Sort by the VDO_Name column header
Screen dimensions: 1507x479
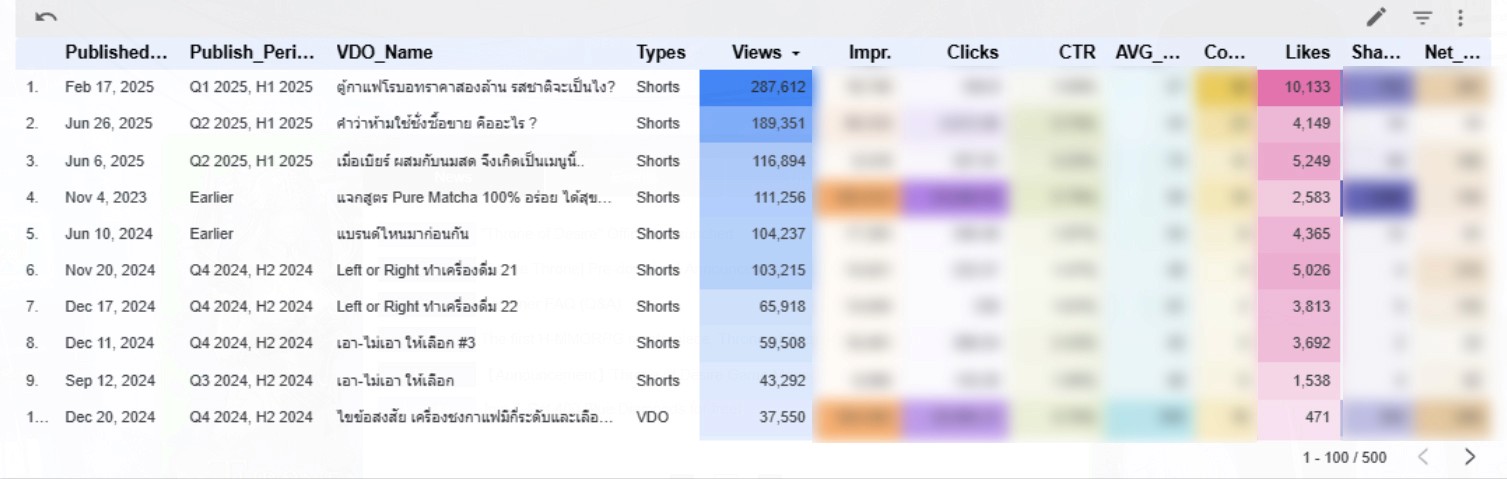(385, 52)
